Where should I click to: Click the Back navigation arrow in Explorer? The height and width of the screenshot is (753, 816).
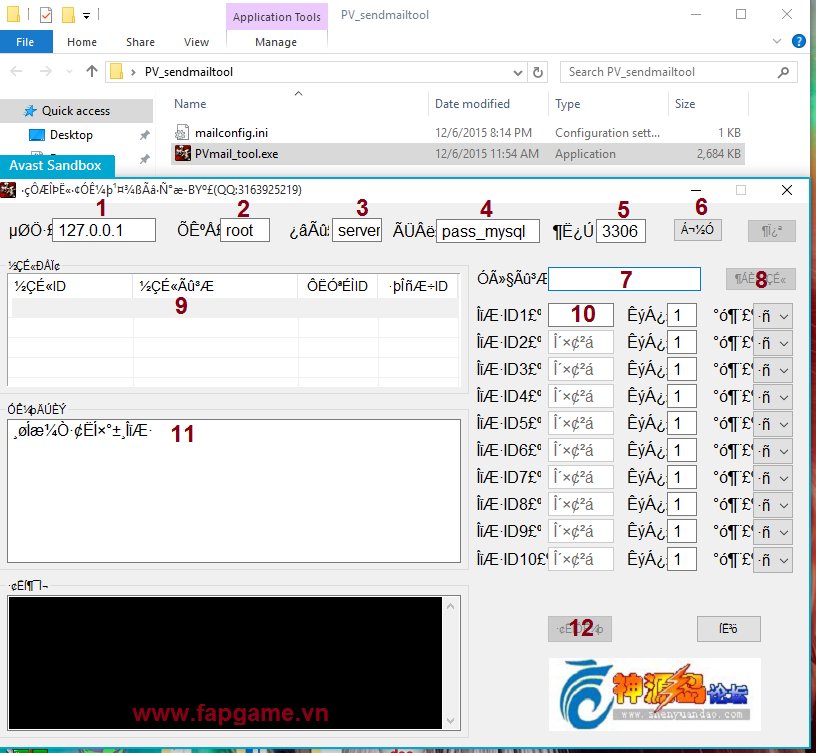point(16,71)
